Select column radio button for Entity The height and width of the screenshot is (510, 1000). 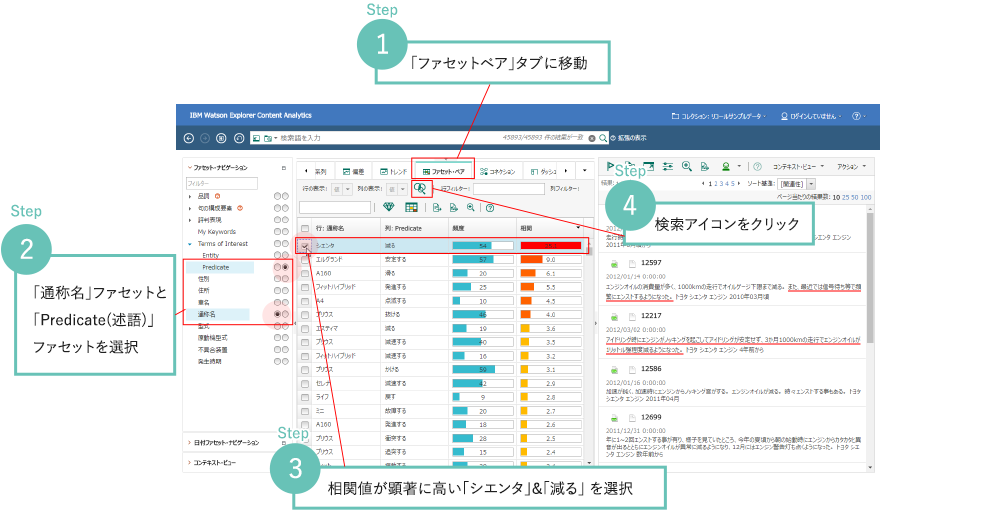(285, 256)
